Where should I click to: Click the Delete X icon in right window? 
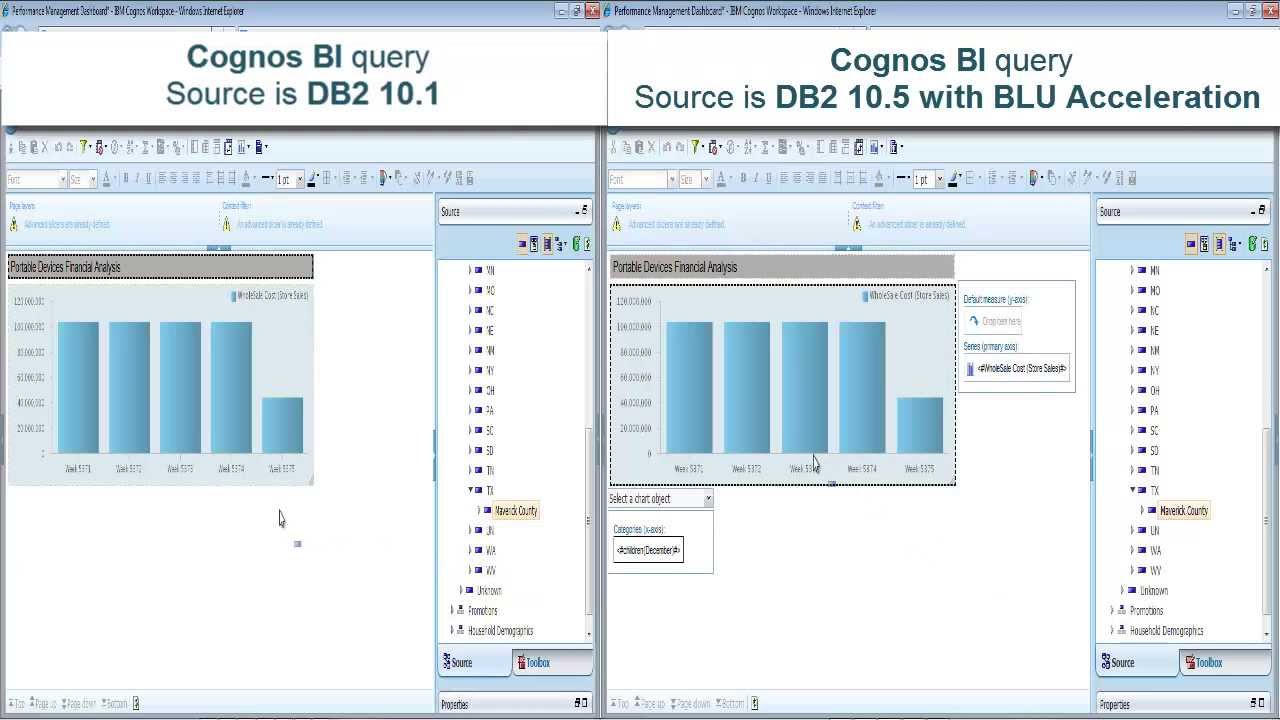(x=651, y=147)
